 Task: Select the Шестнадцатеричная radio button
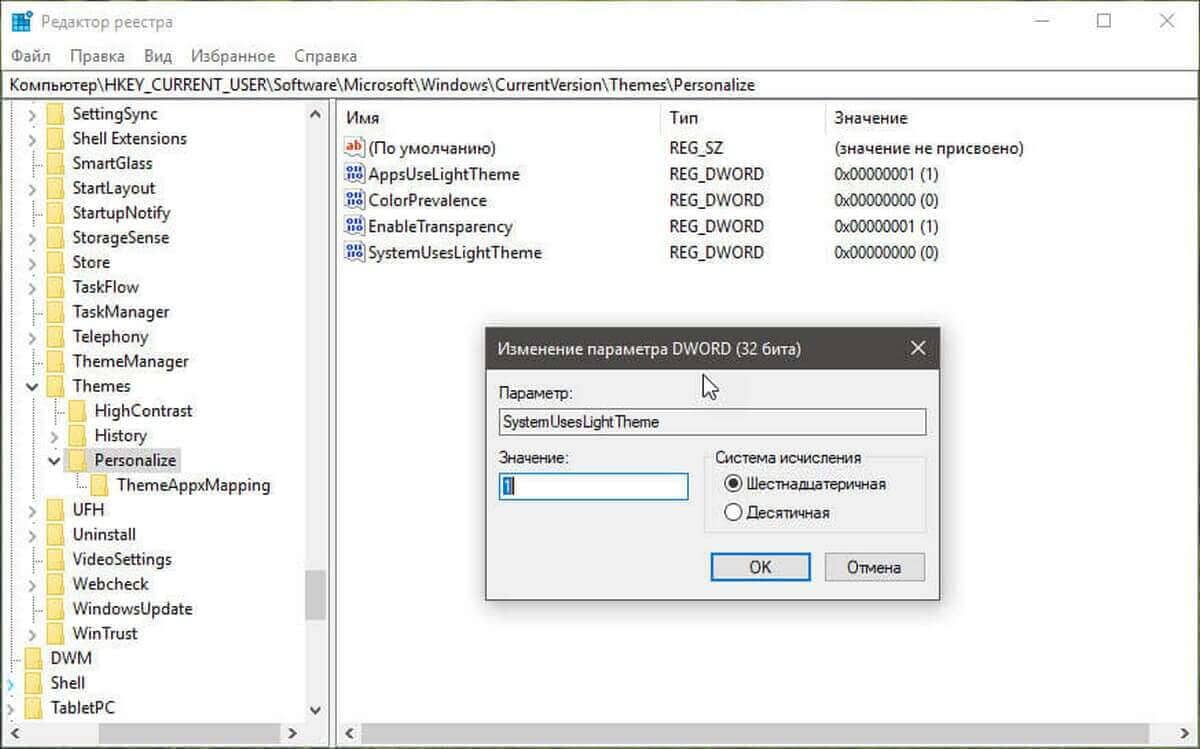point(733,484)
